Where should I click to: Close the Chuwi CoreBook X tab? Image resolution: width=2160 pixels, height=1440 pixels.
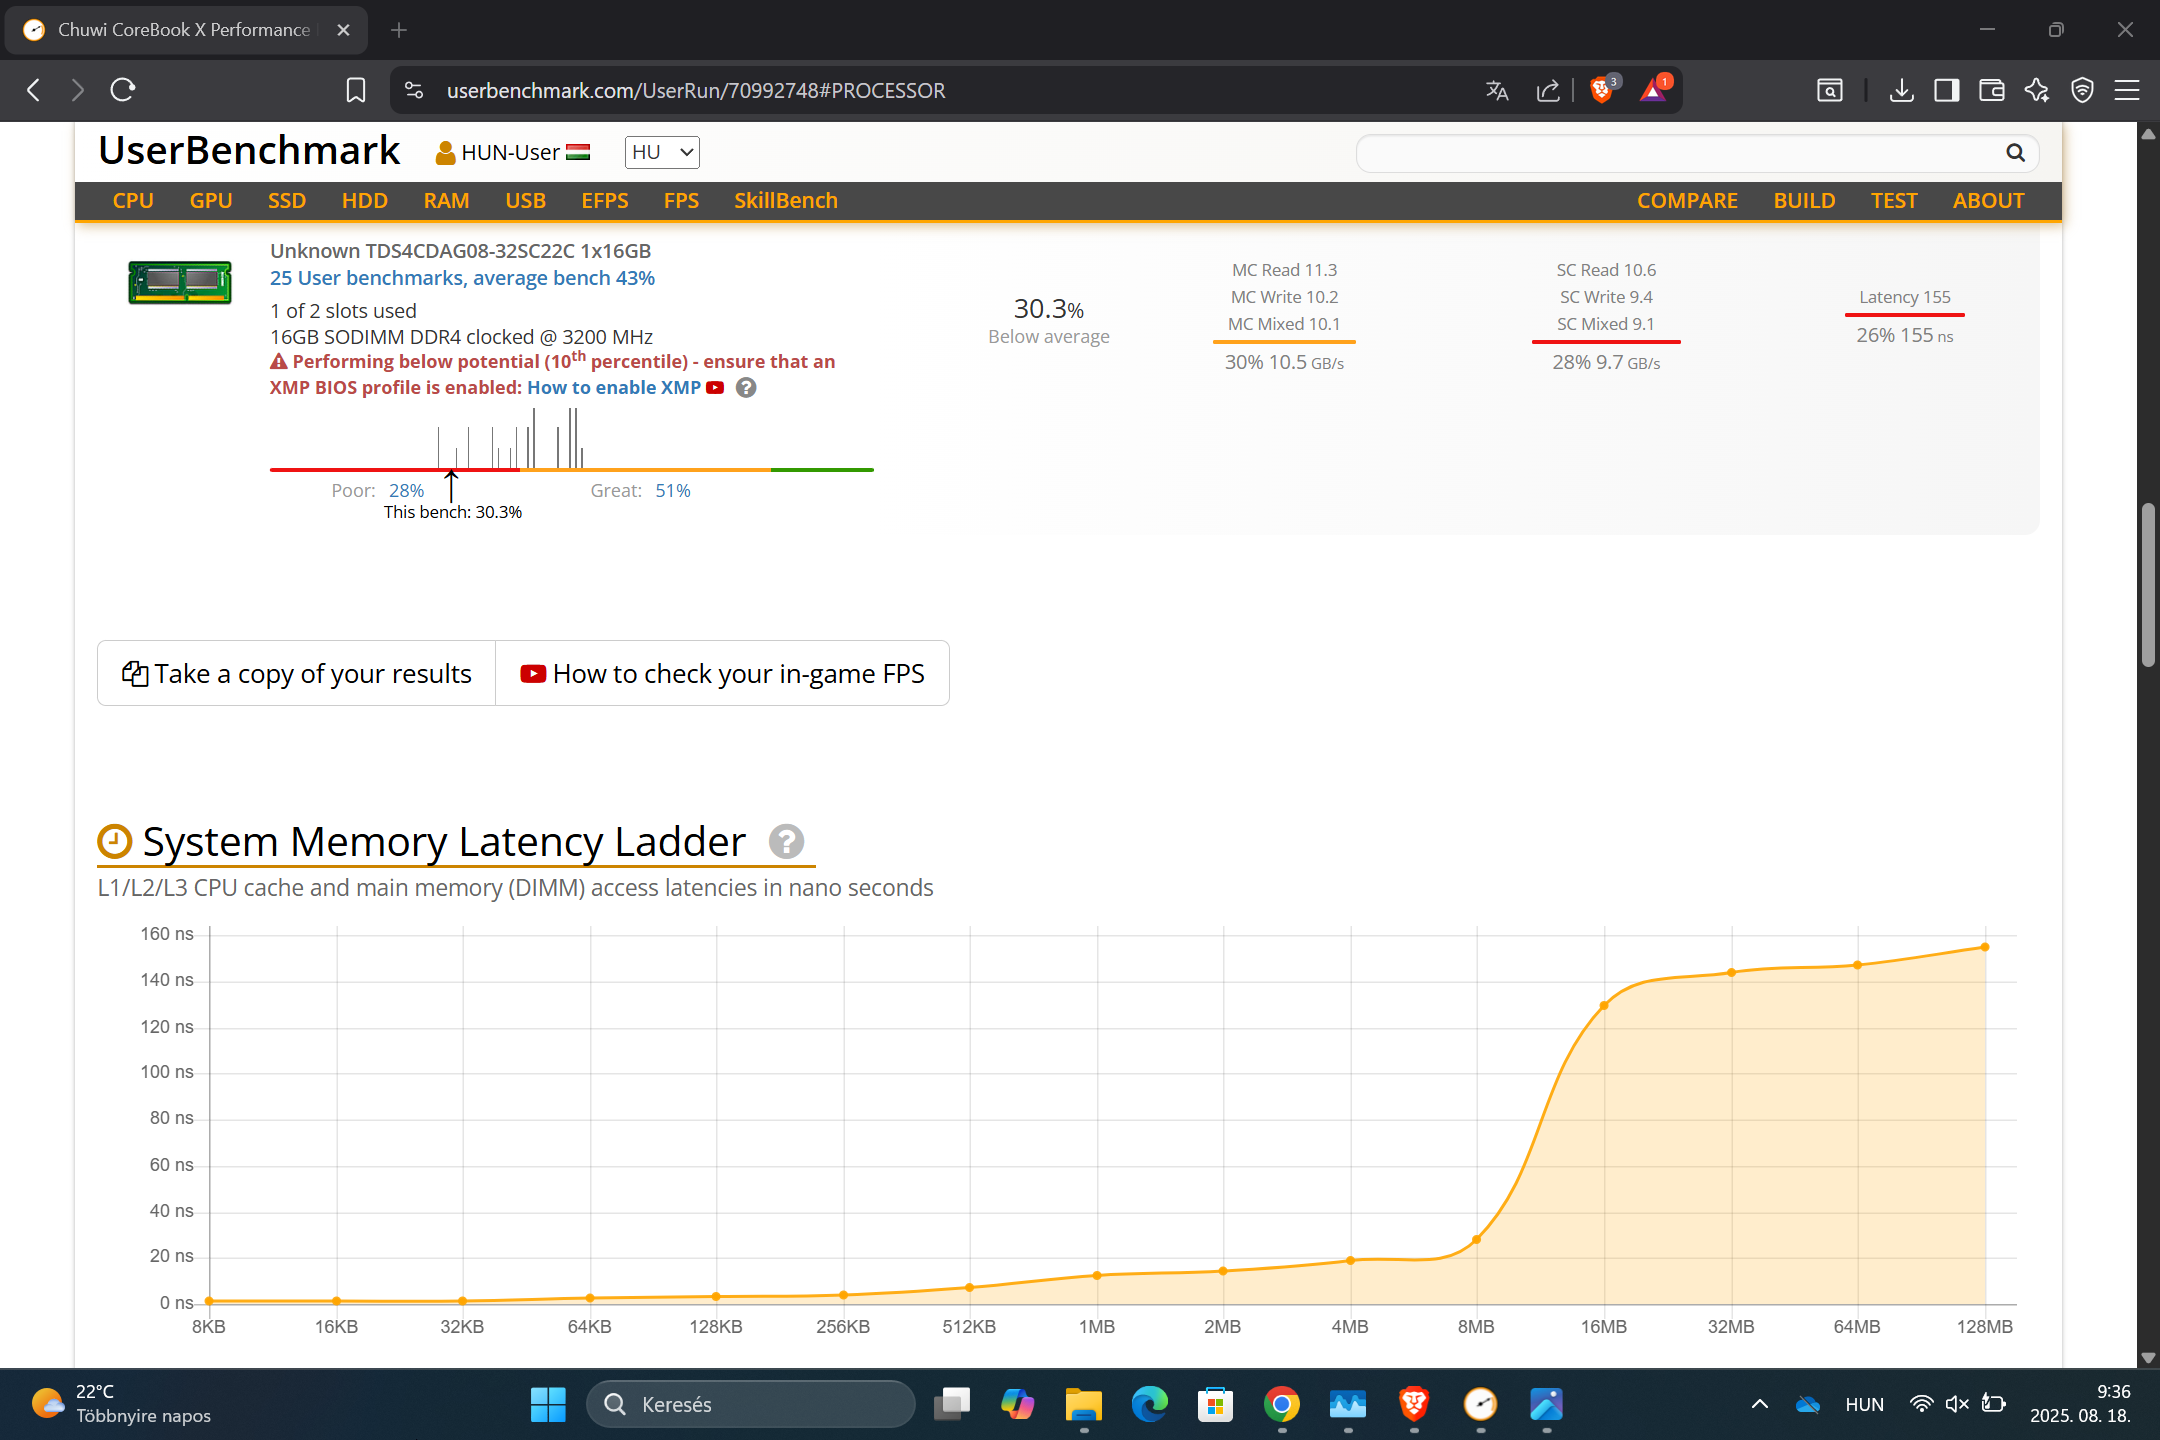343,30
